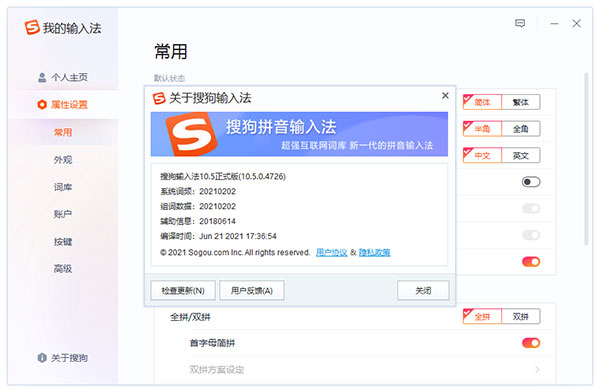Click the hexagon icon beside 属性设置
The width and height of the screenshot is (600, 389).
click(x=42, y=104)
